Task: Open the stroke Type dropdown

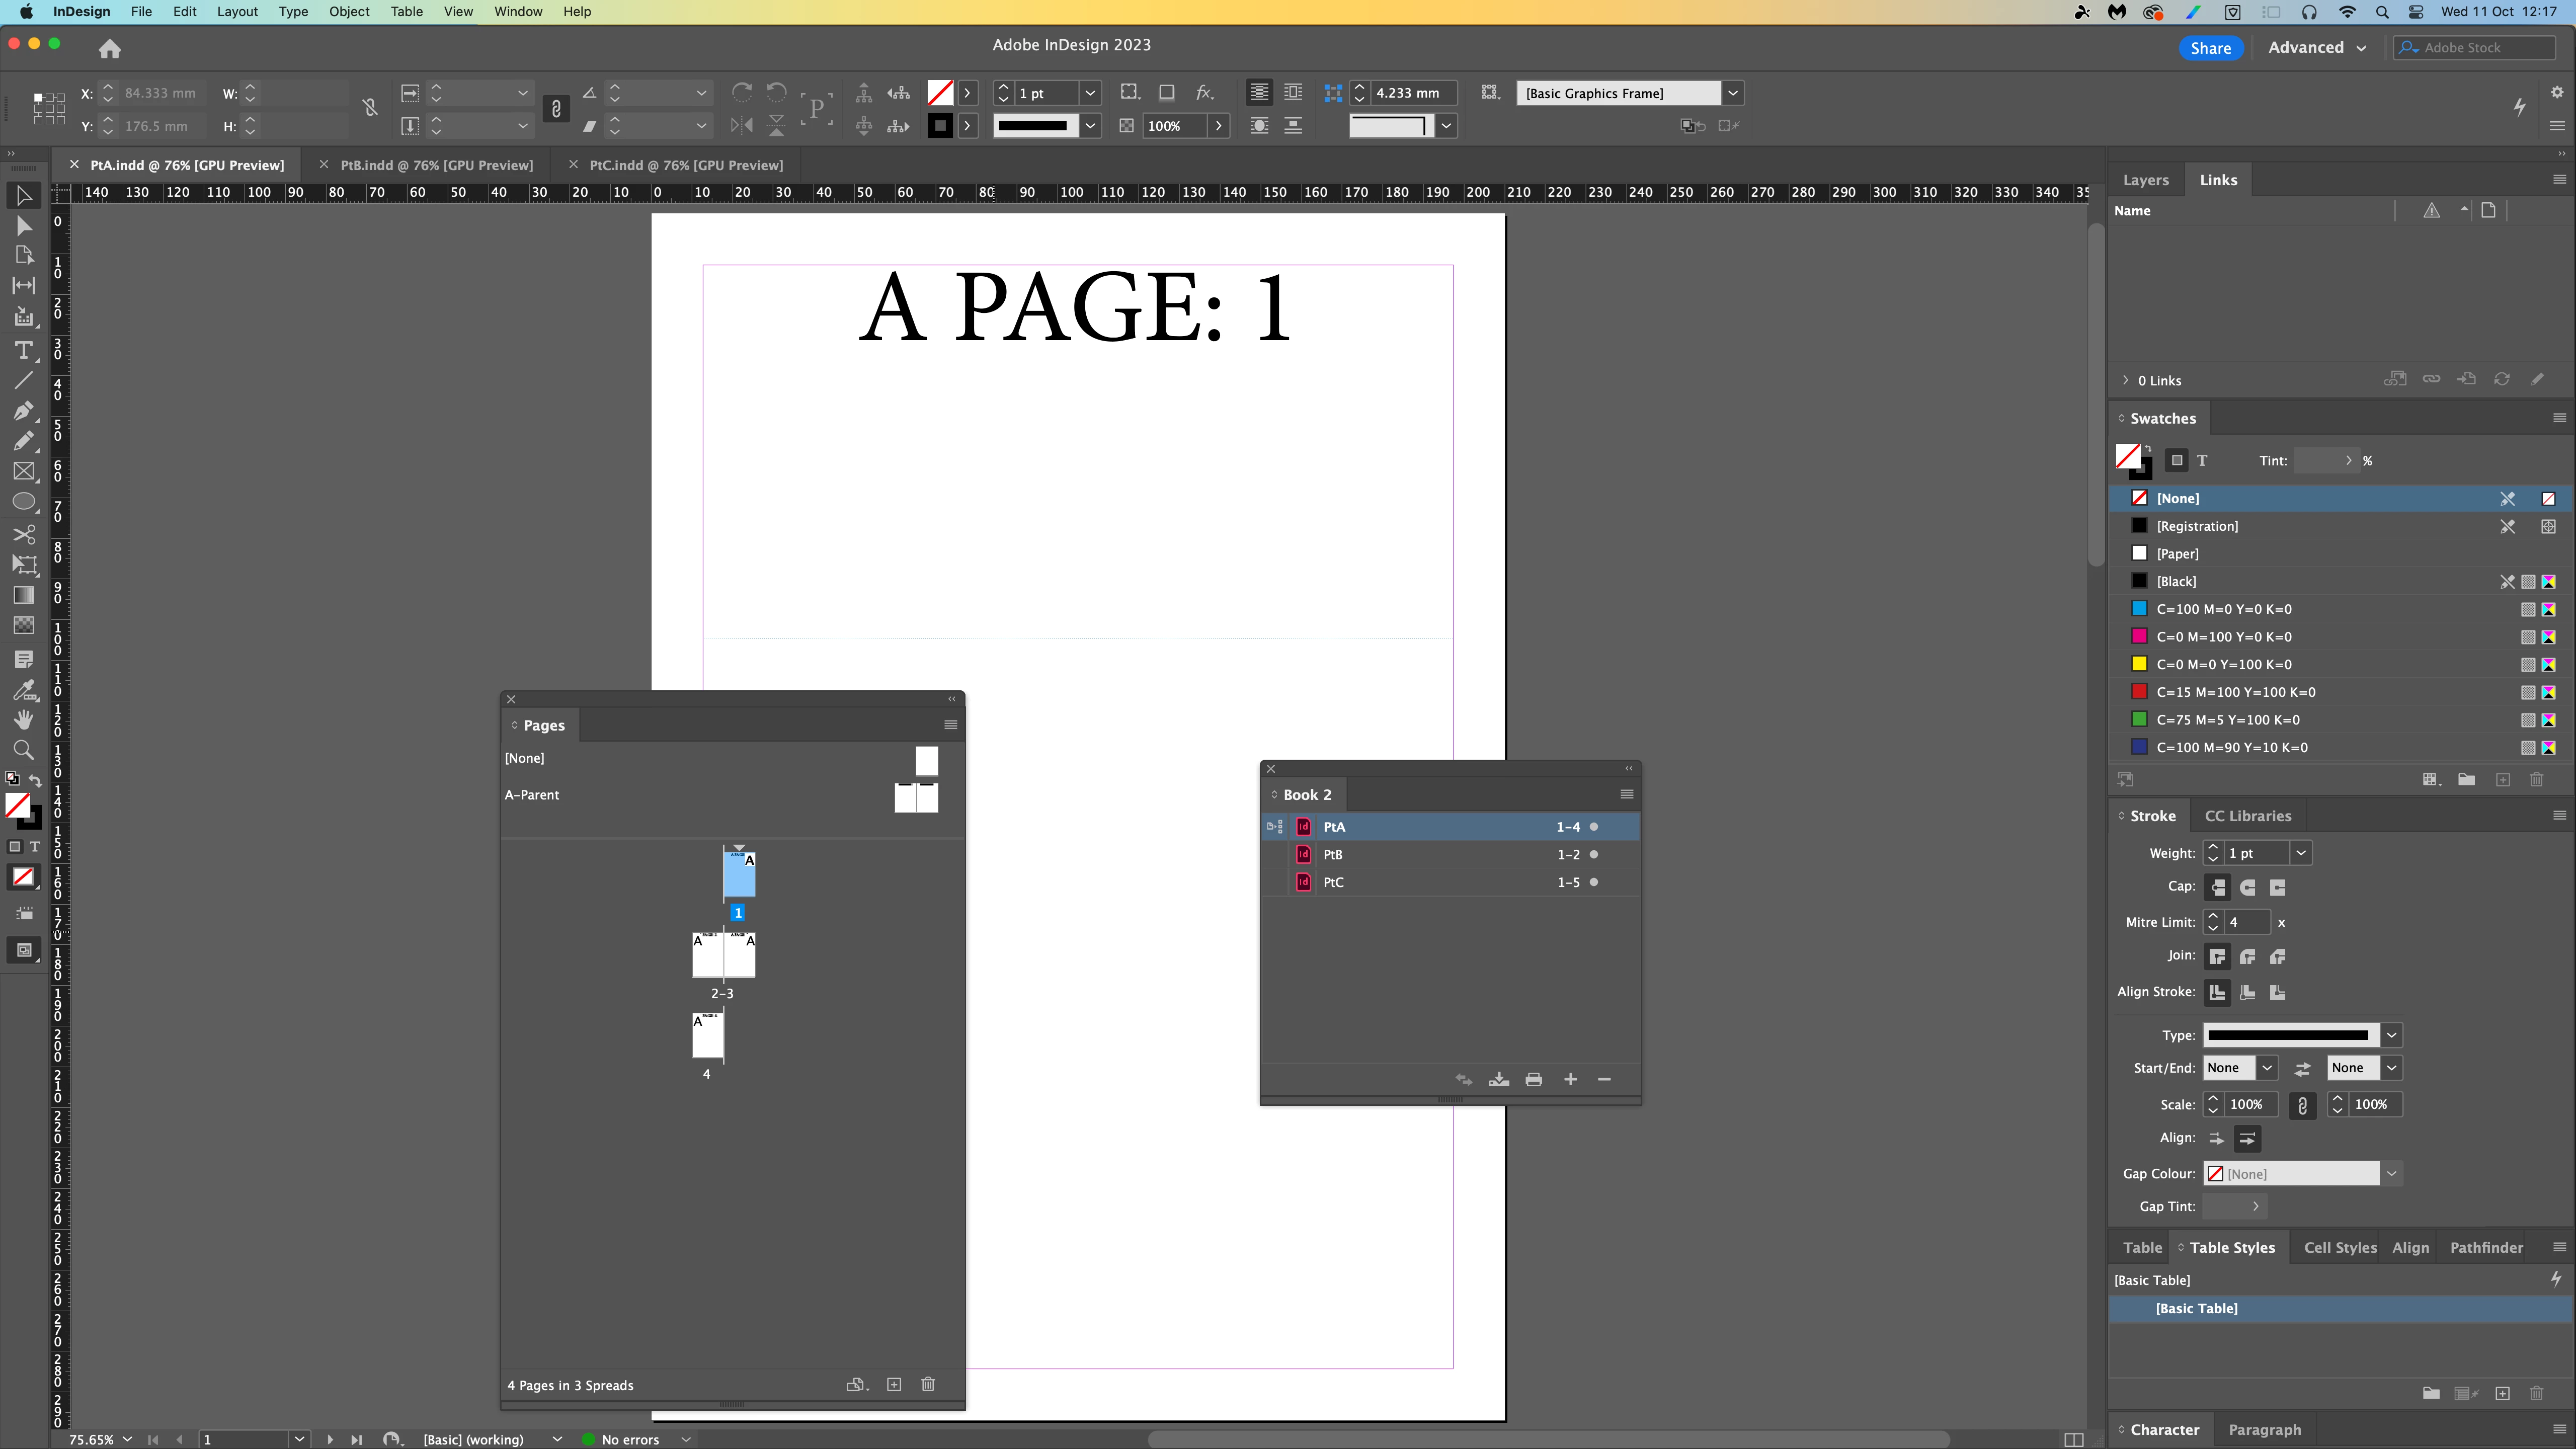Action: [2391, 1035]
